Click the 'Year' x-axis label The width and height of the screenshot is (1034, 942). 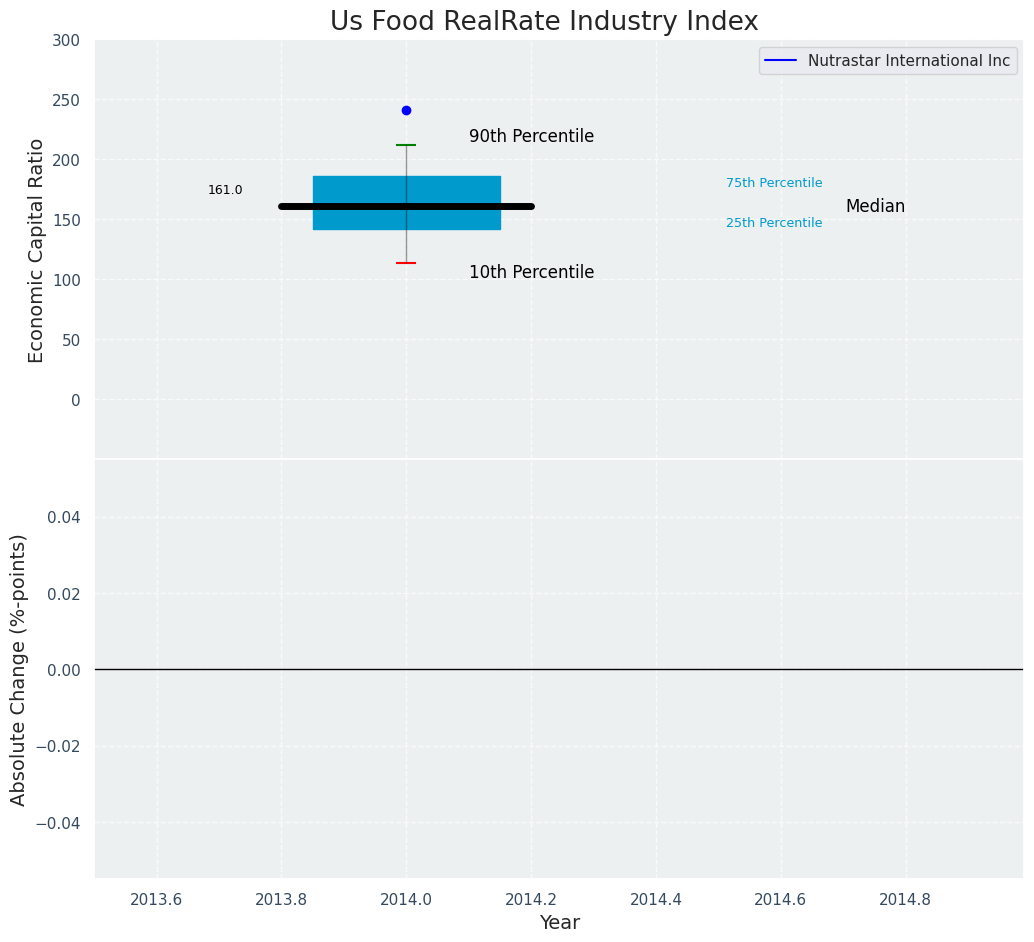point(559,923)
